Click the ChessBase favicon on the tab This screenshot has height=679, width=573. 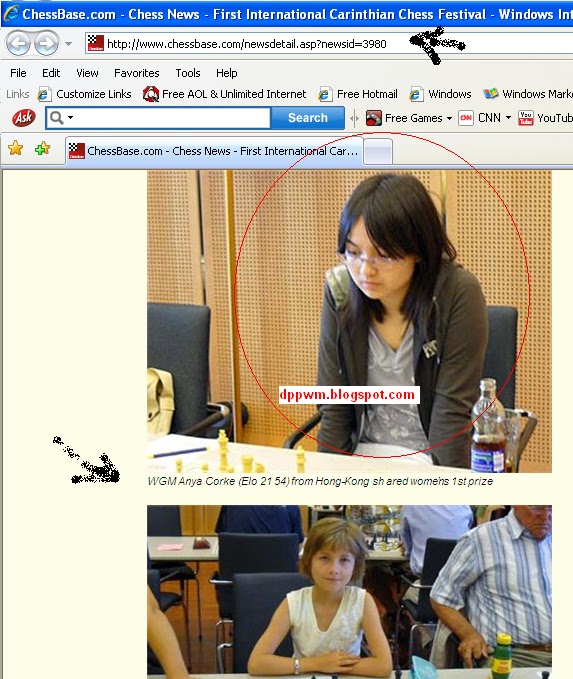pyautogui.click(x=77, y=151)
